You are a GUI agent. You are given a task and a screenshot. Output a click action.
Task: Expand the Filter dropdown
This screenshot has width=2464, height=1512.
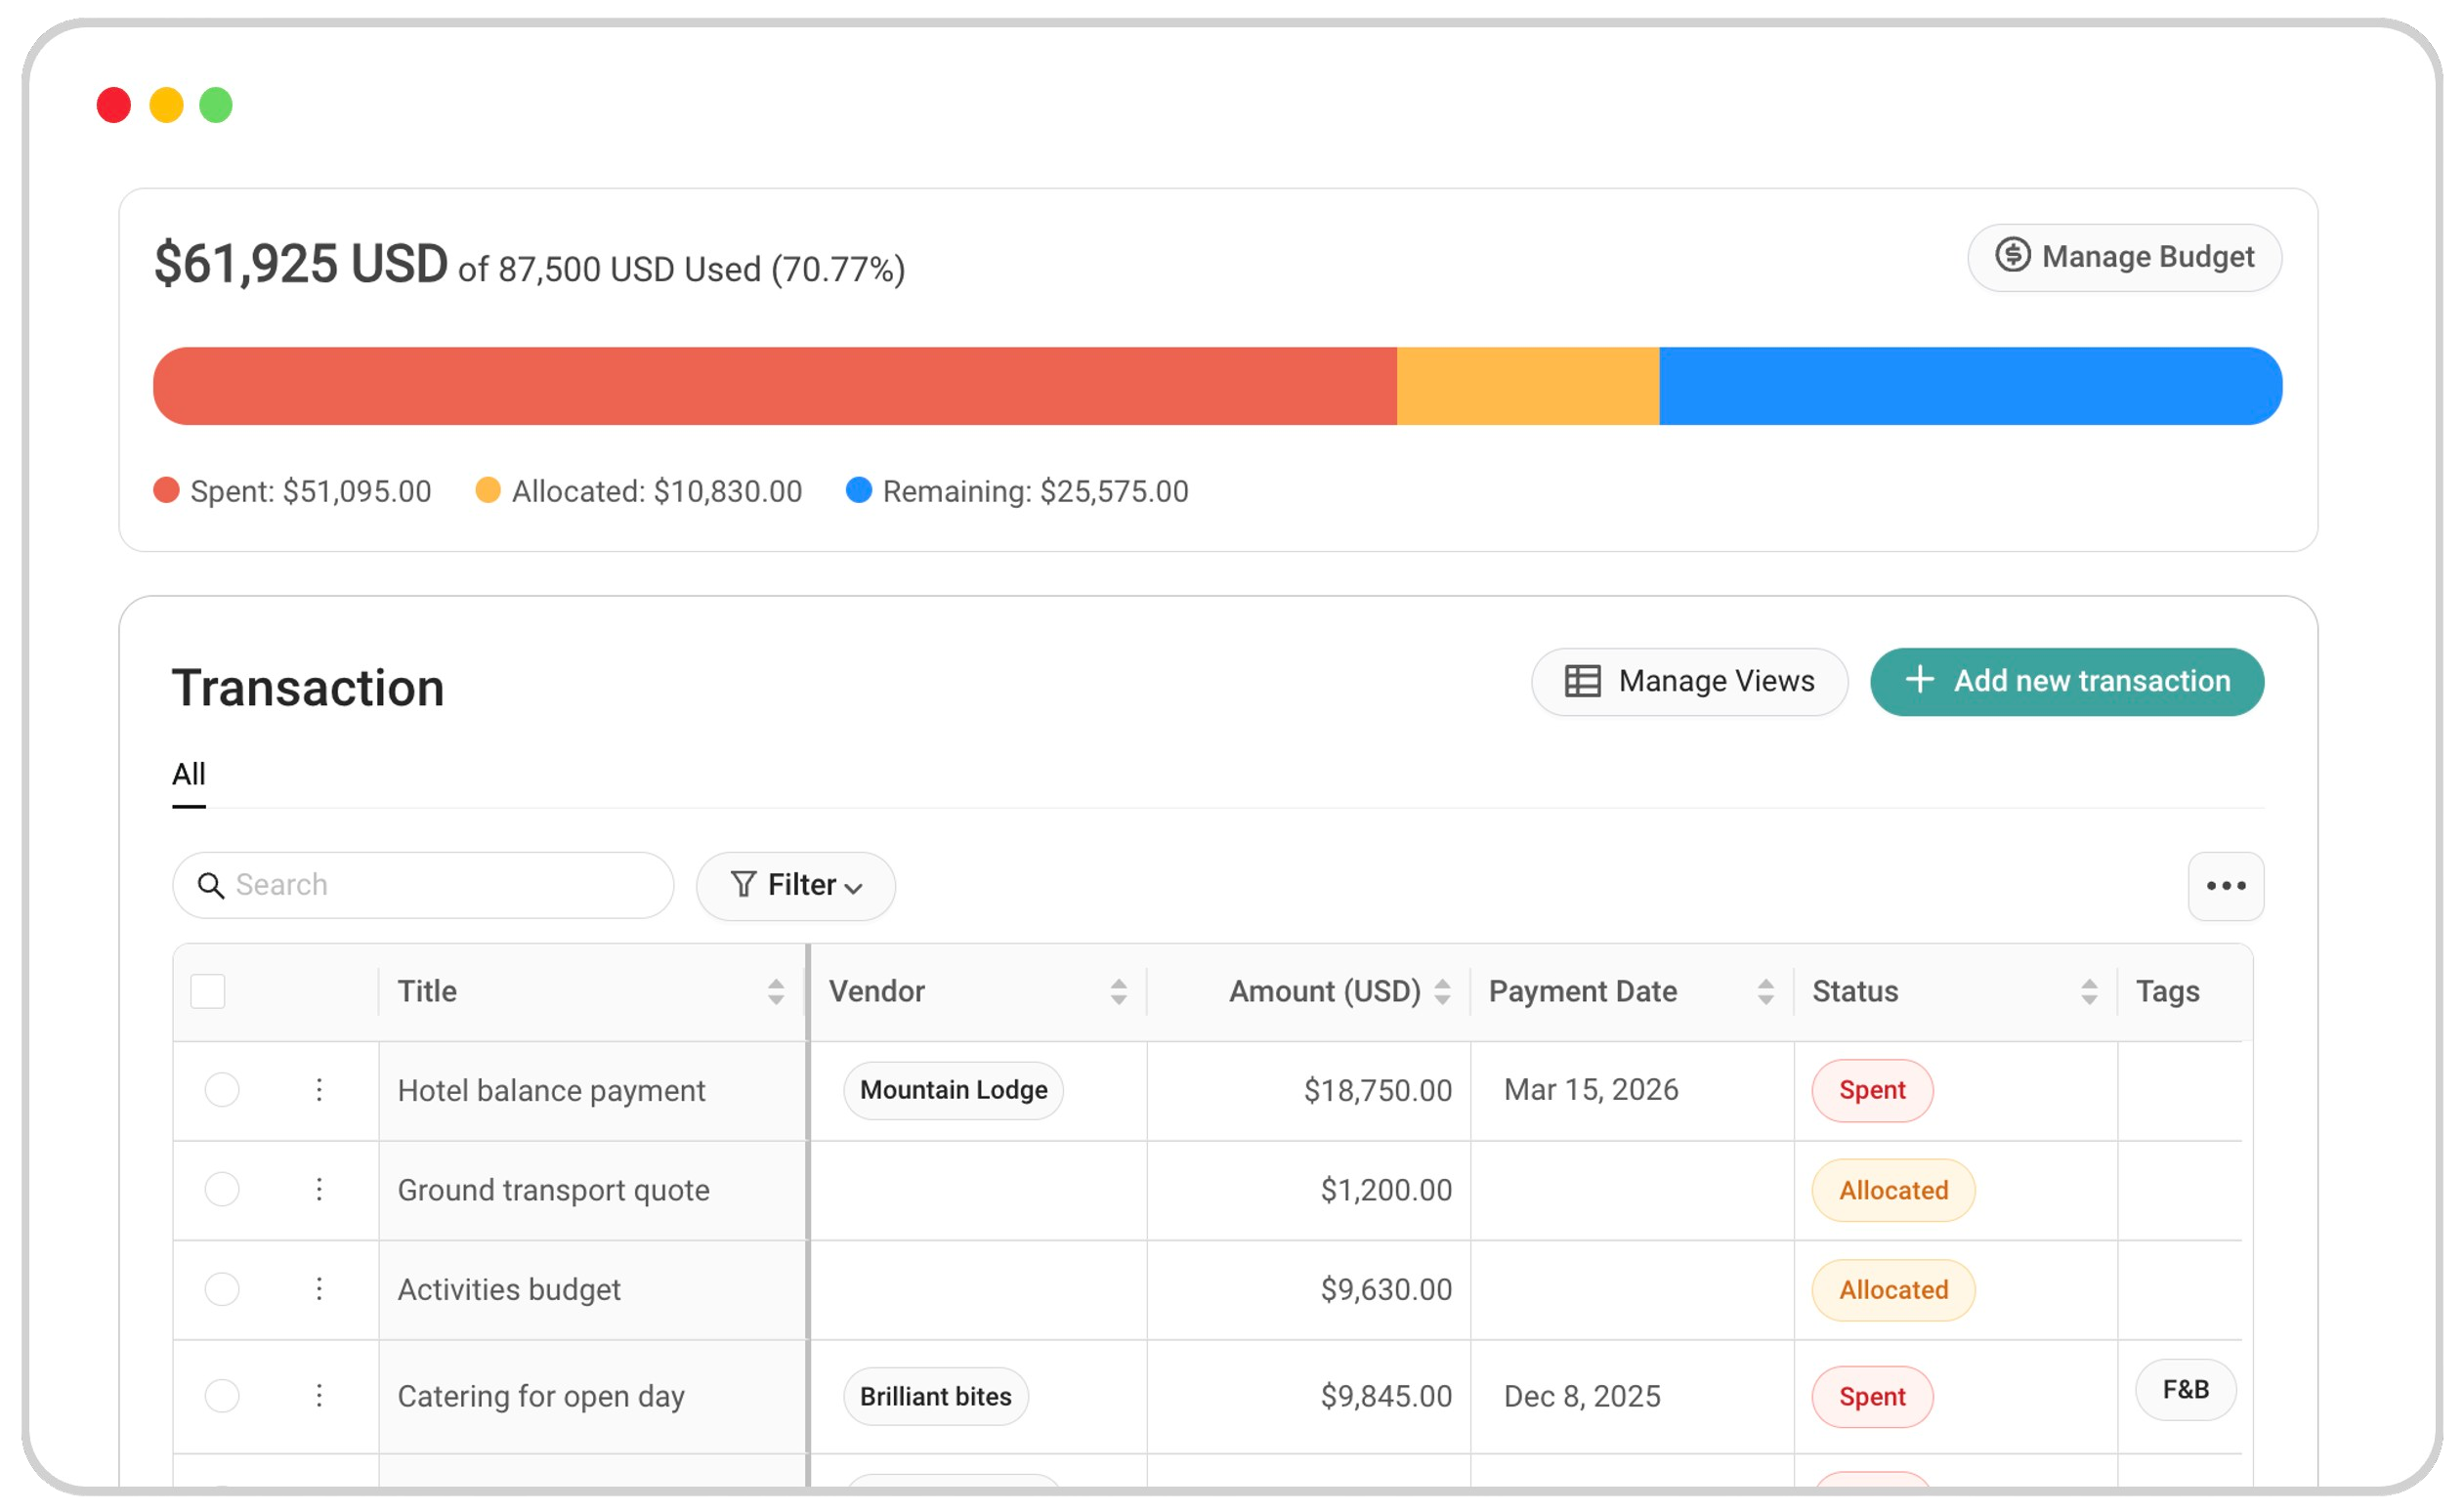point(796,886)
